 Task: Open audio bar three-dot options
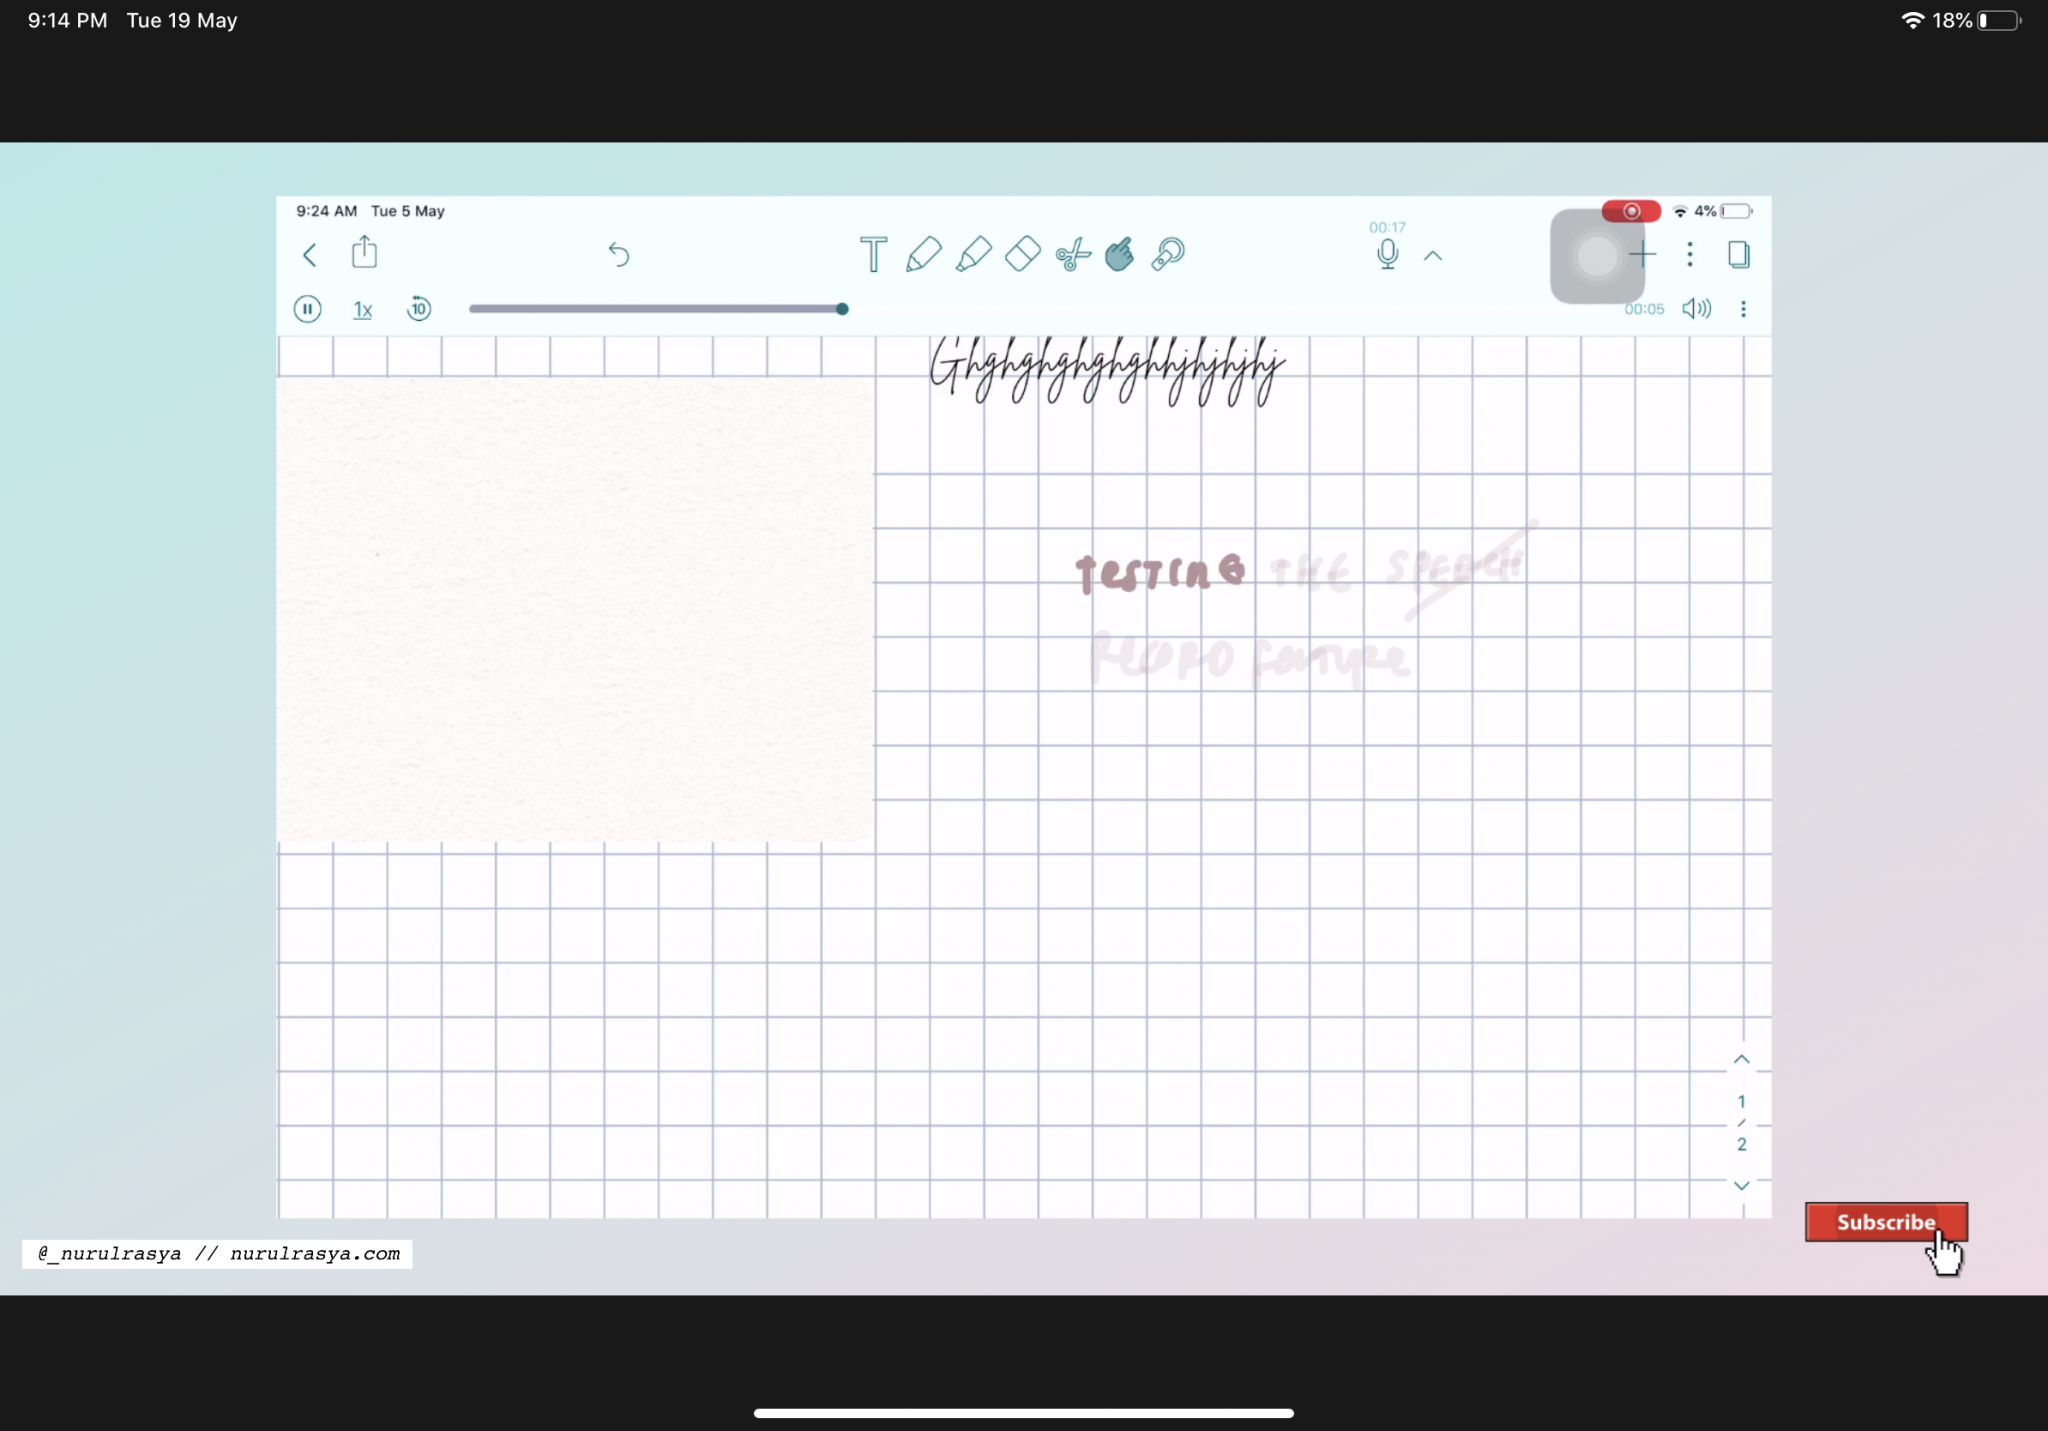pyautogui.click(x=1743, y=309)
